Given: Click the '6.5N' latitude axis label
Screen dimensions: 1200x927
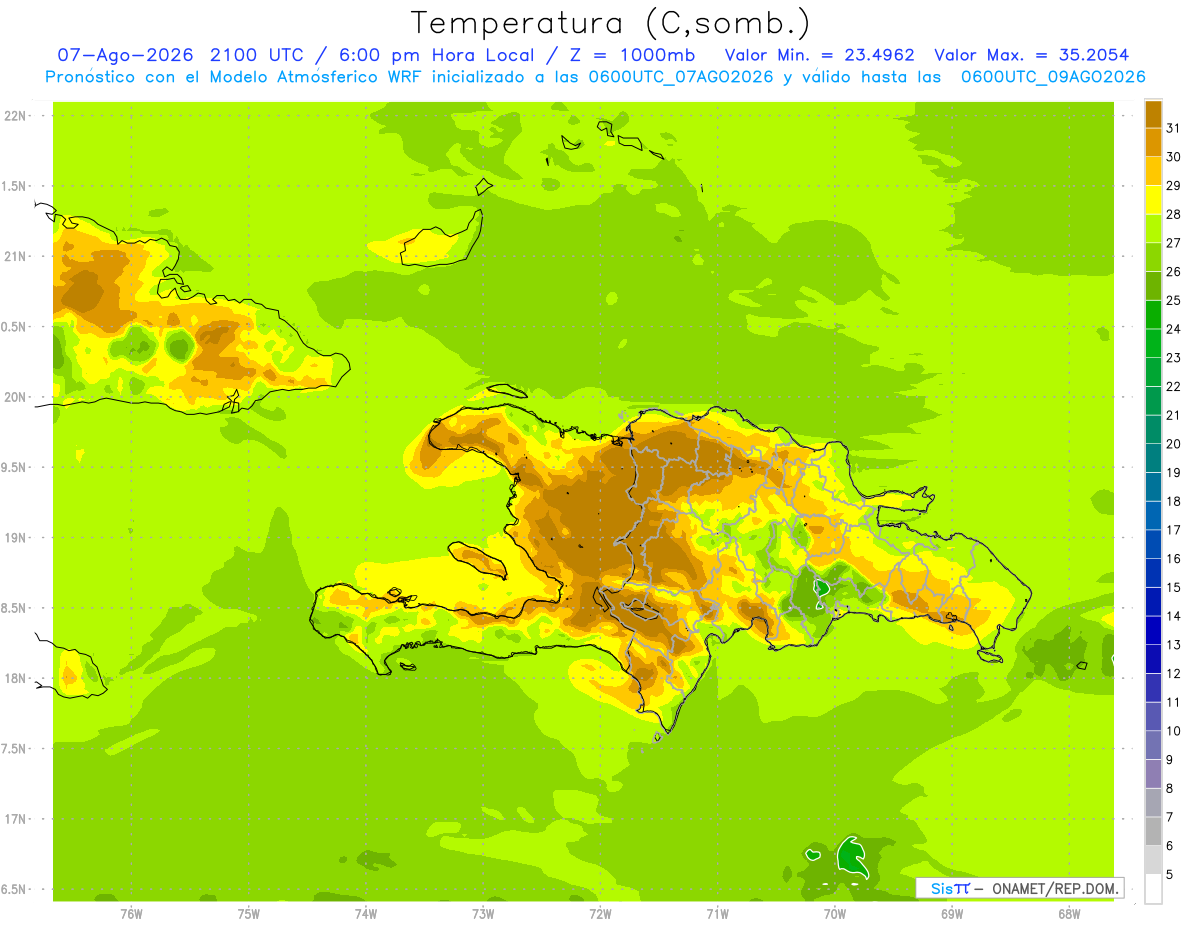Looking at the screenshot, I should [x=15, y=890].
